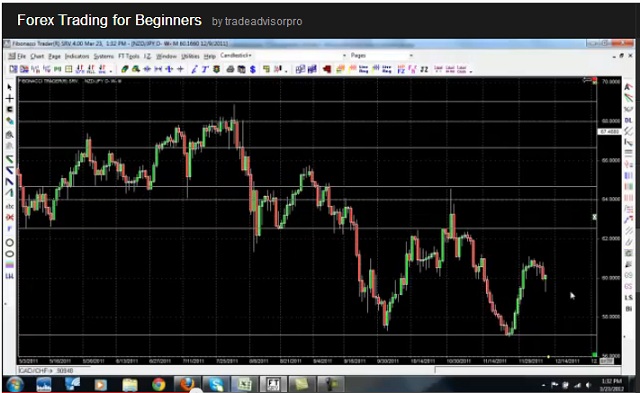
Task: Click the horizontal scrollbar below the chart
Action: click(527, 370)
